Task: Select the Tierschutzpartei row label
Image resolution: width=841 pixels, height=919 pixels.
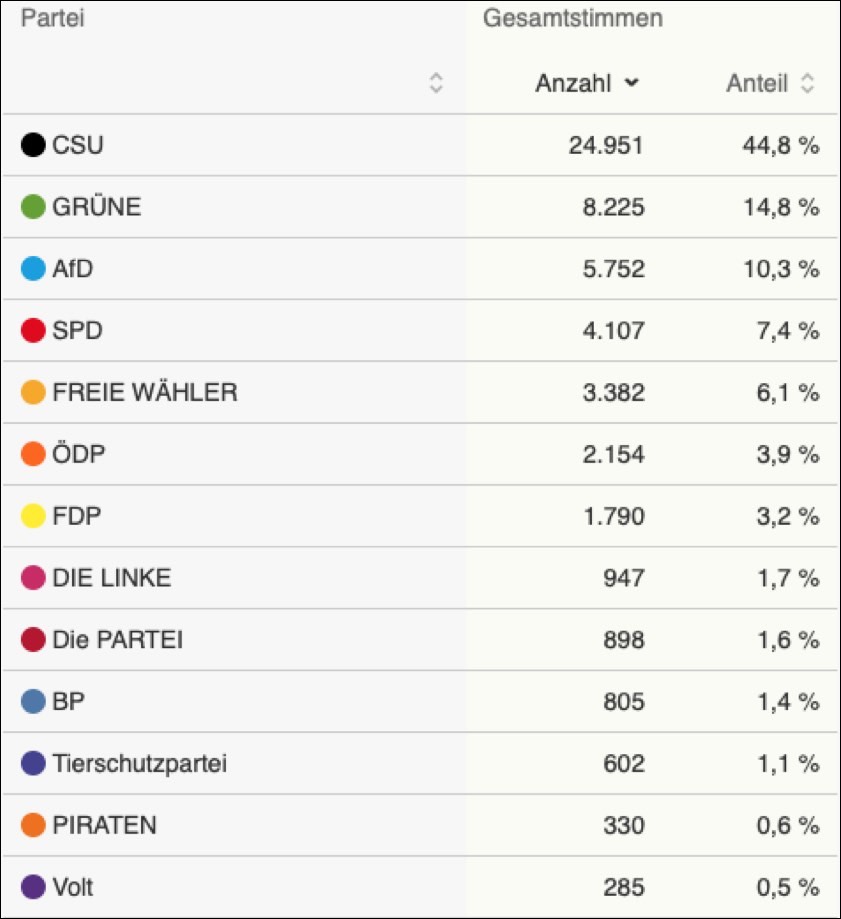Action: click(x=140, y=764)
